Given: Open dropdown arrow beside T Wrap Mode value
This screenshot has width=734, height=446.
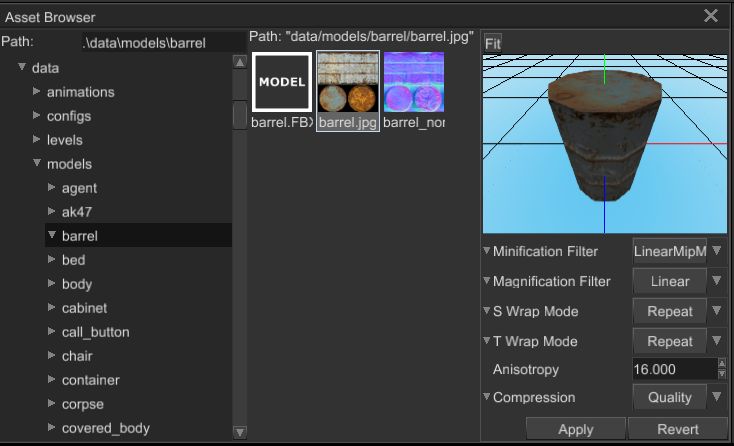Looking at the screenshot, I should pyautogui.click(x=717, y=341).
